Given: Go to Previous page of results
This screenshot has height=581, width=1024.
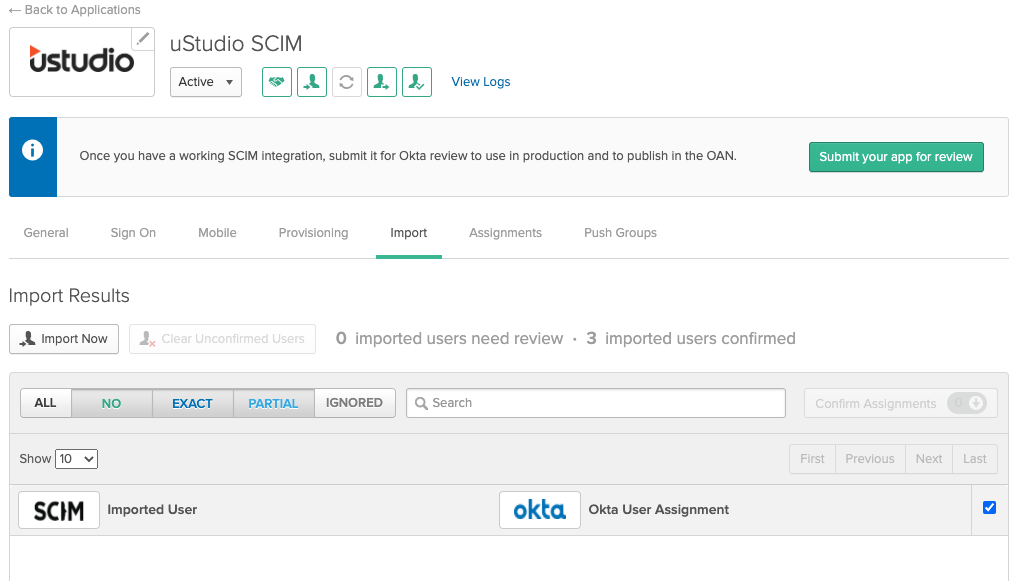Looking at the screenshot, I should 870,459.
